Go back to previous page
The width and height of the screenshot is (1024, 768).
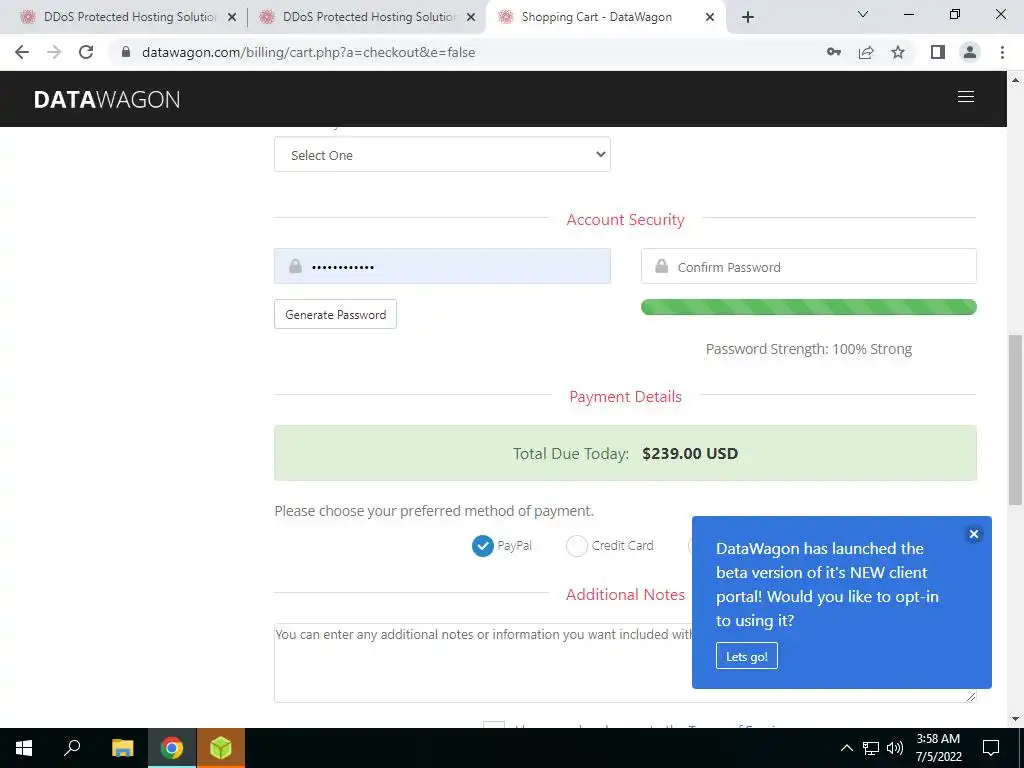22,52
